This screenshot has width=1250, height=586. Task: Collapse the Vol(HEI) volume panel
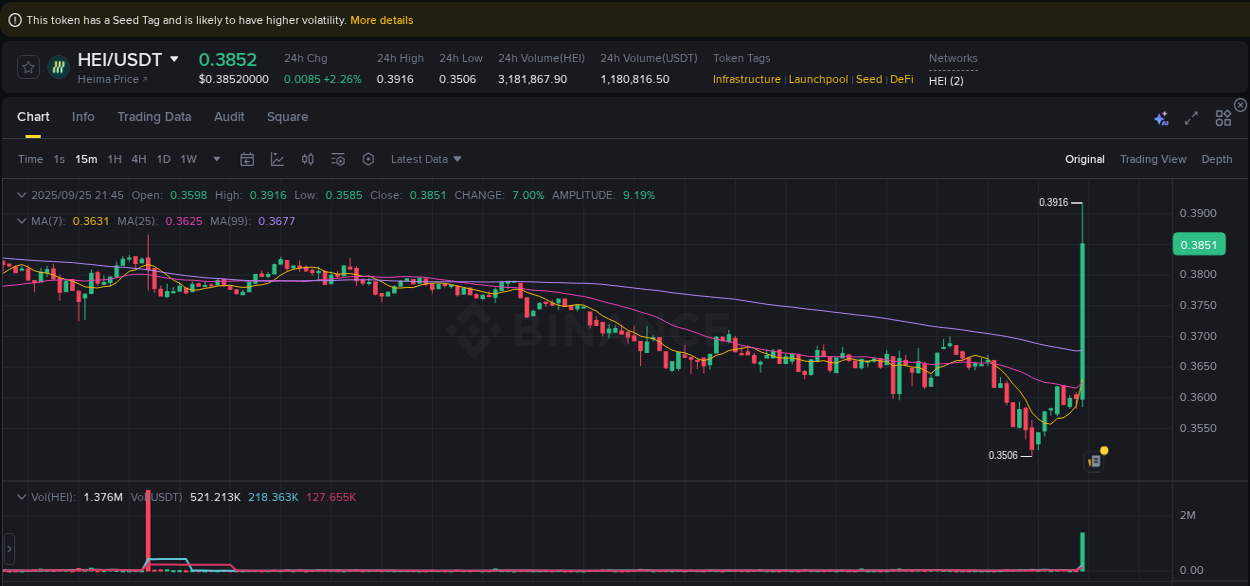21,496
